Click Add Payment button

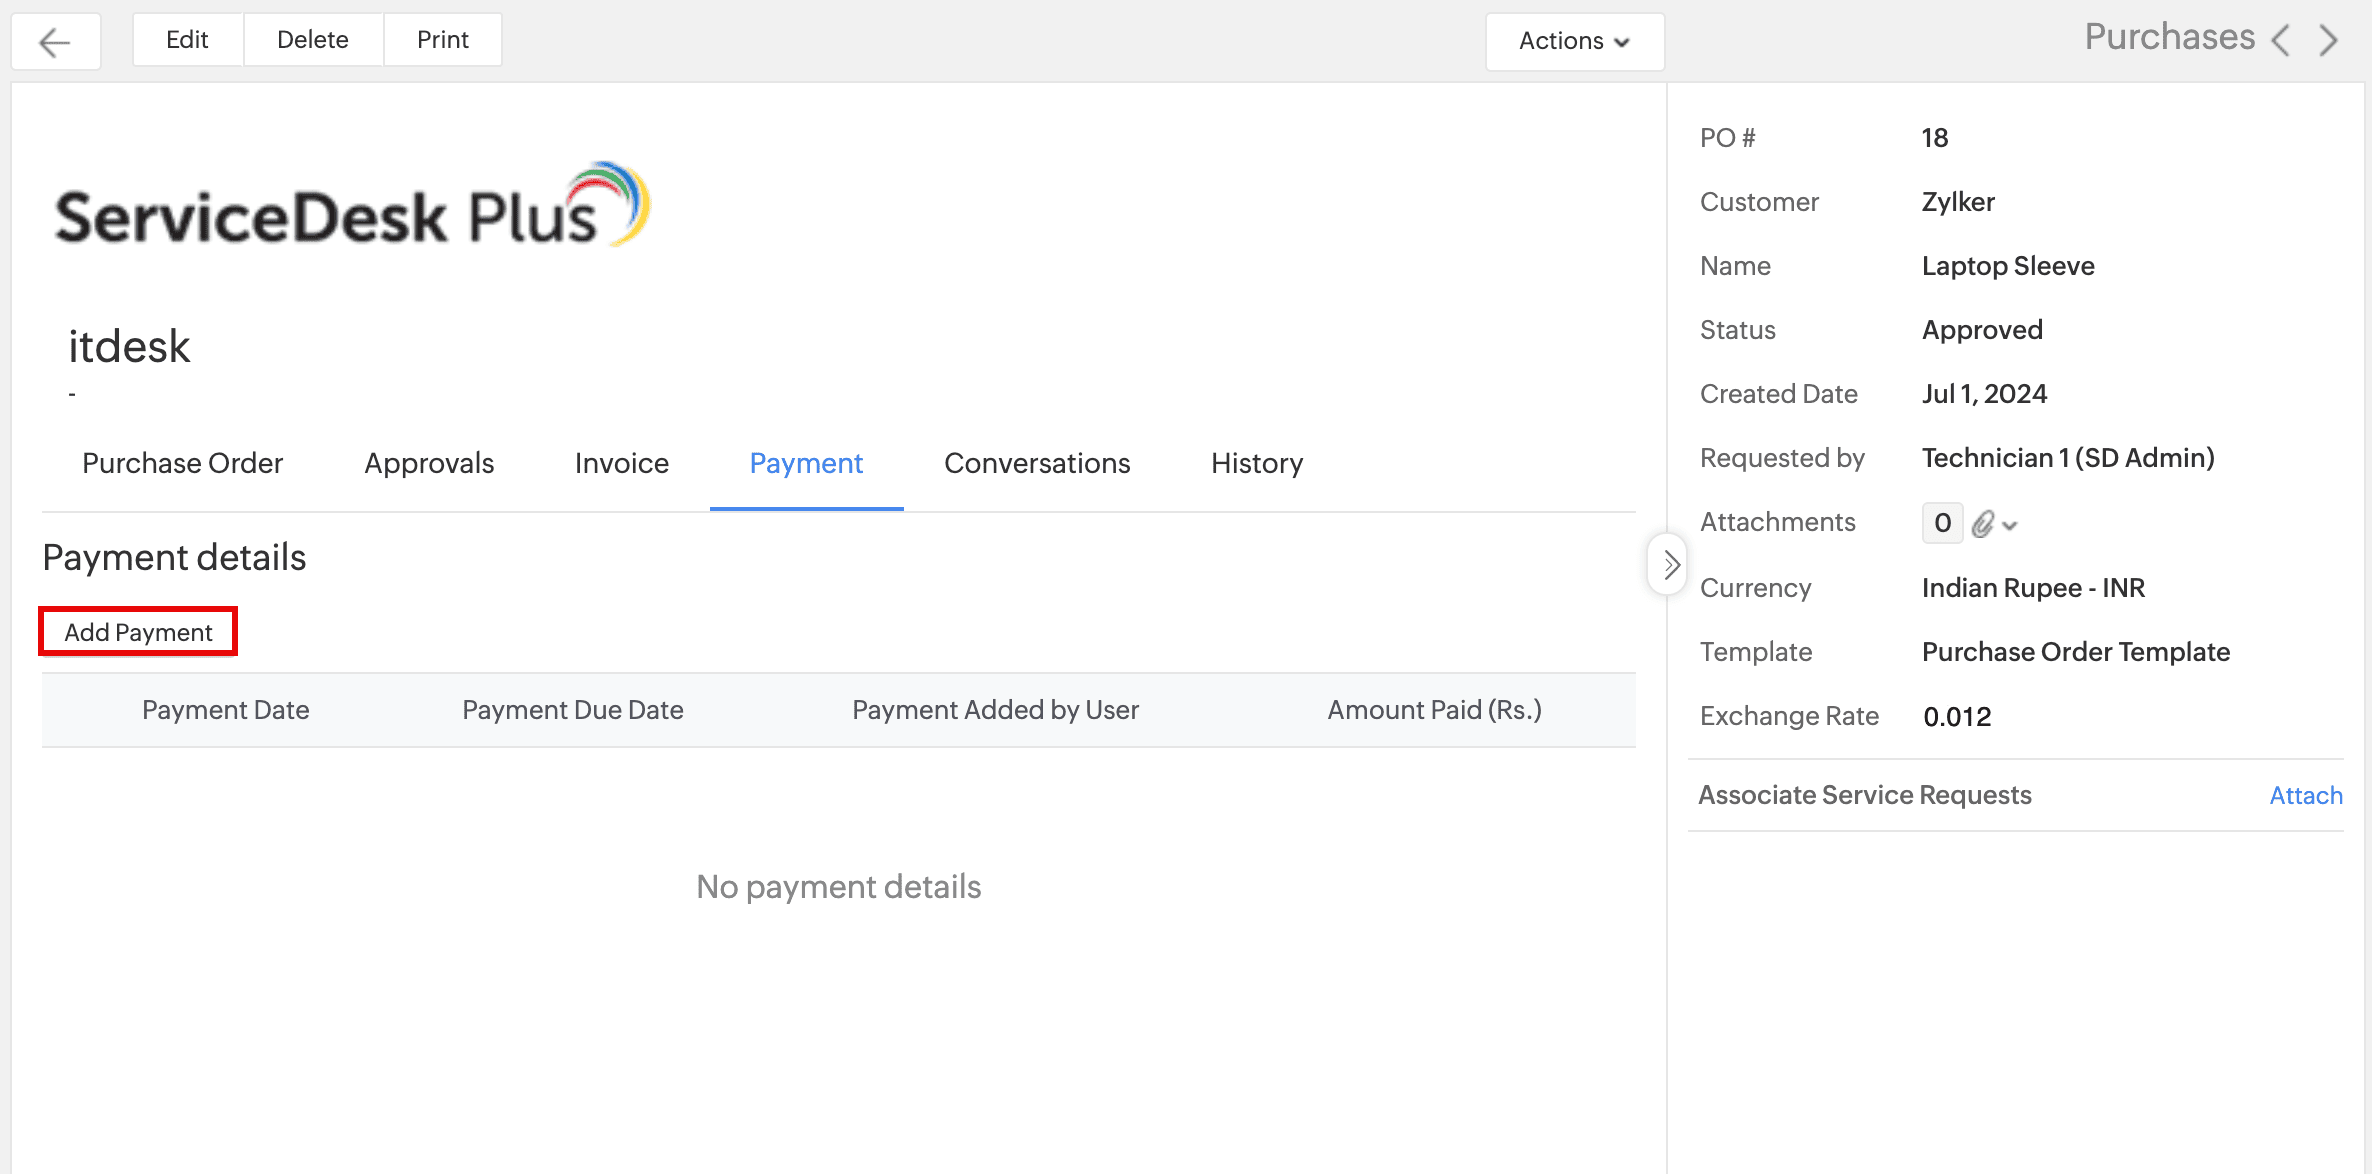(x=138, y=632)
